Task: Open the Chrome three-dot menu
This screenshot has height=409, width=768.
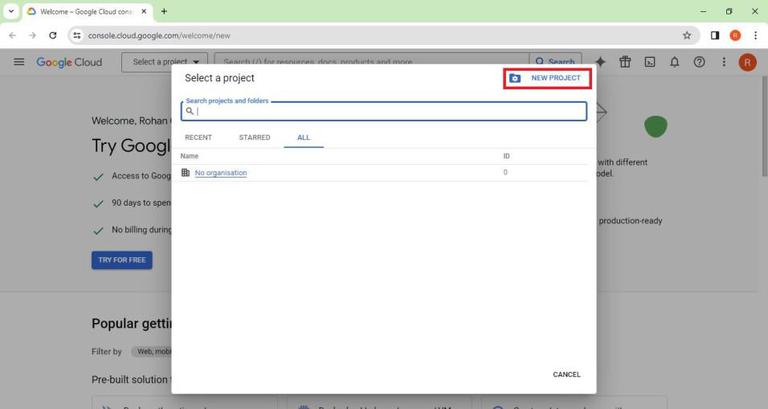Action: pos(756,35)
